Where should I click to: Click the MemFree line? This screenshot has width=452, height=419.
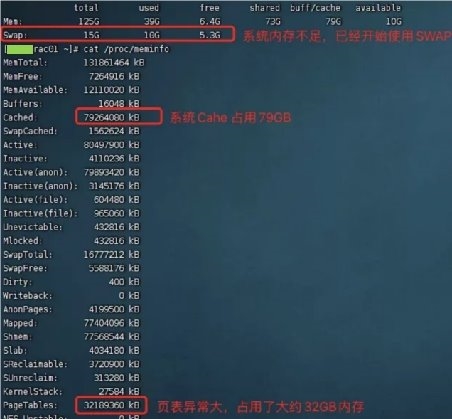(x=71, y=76)
